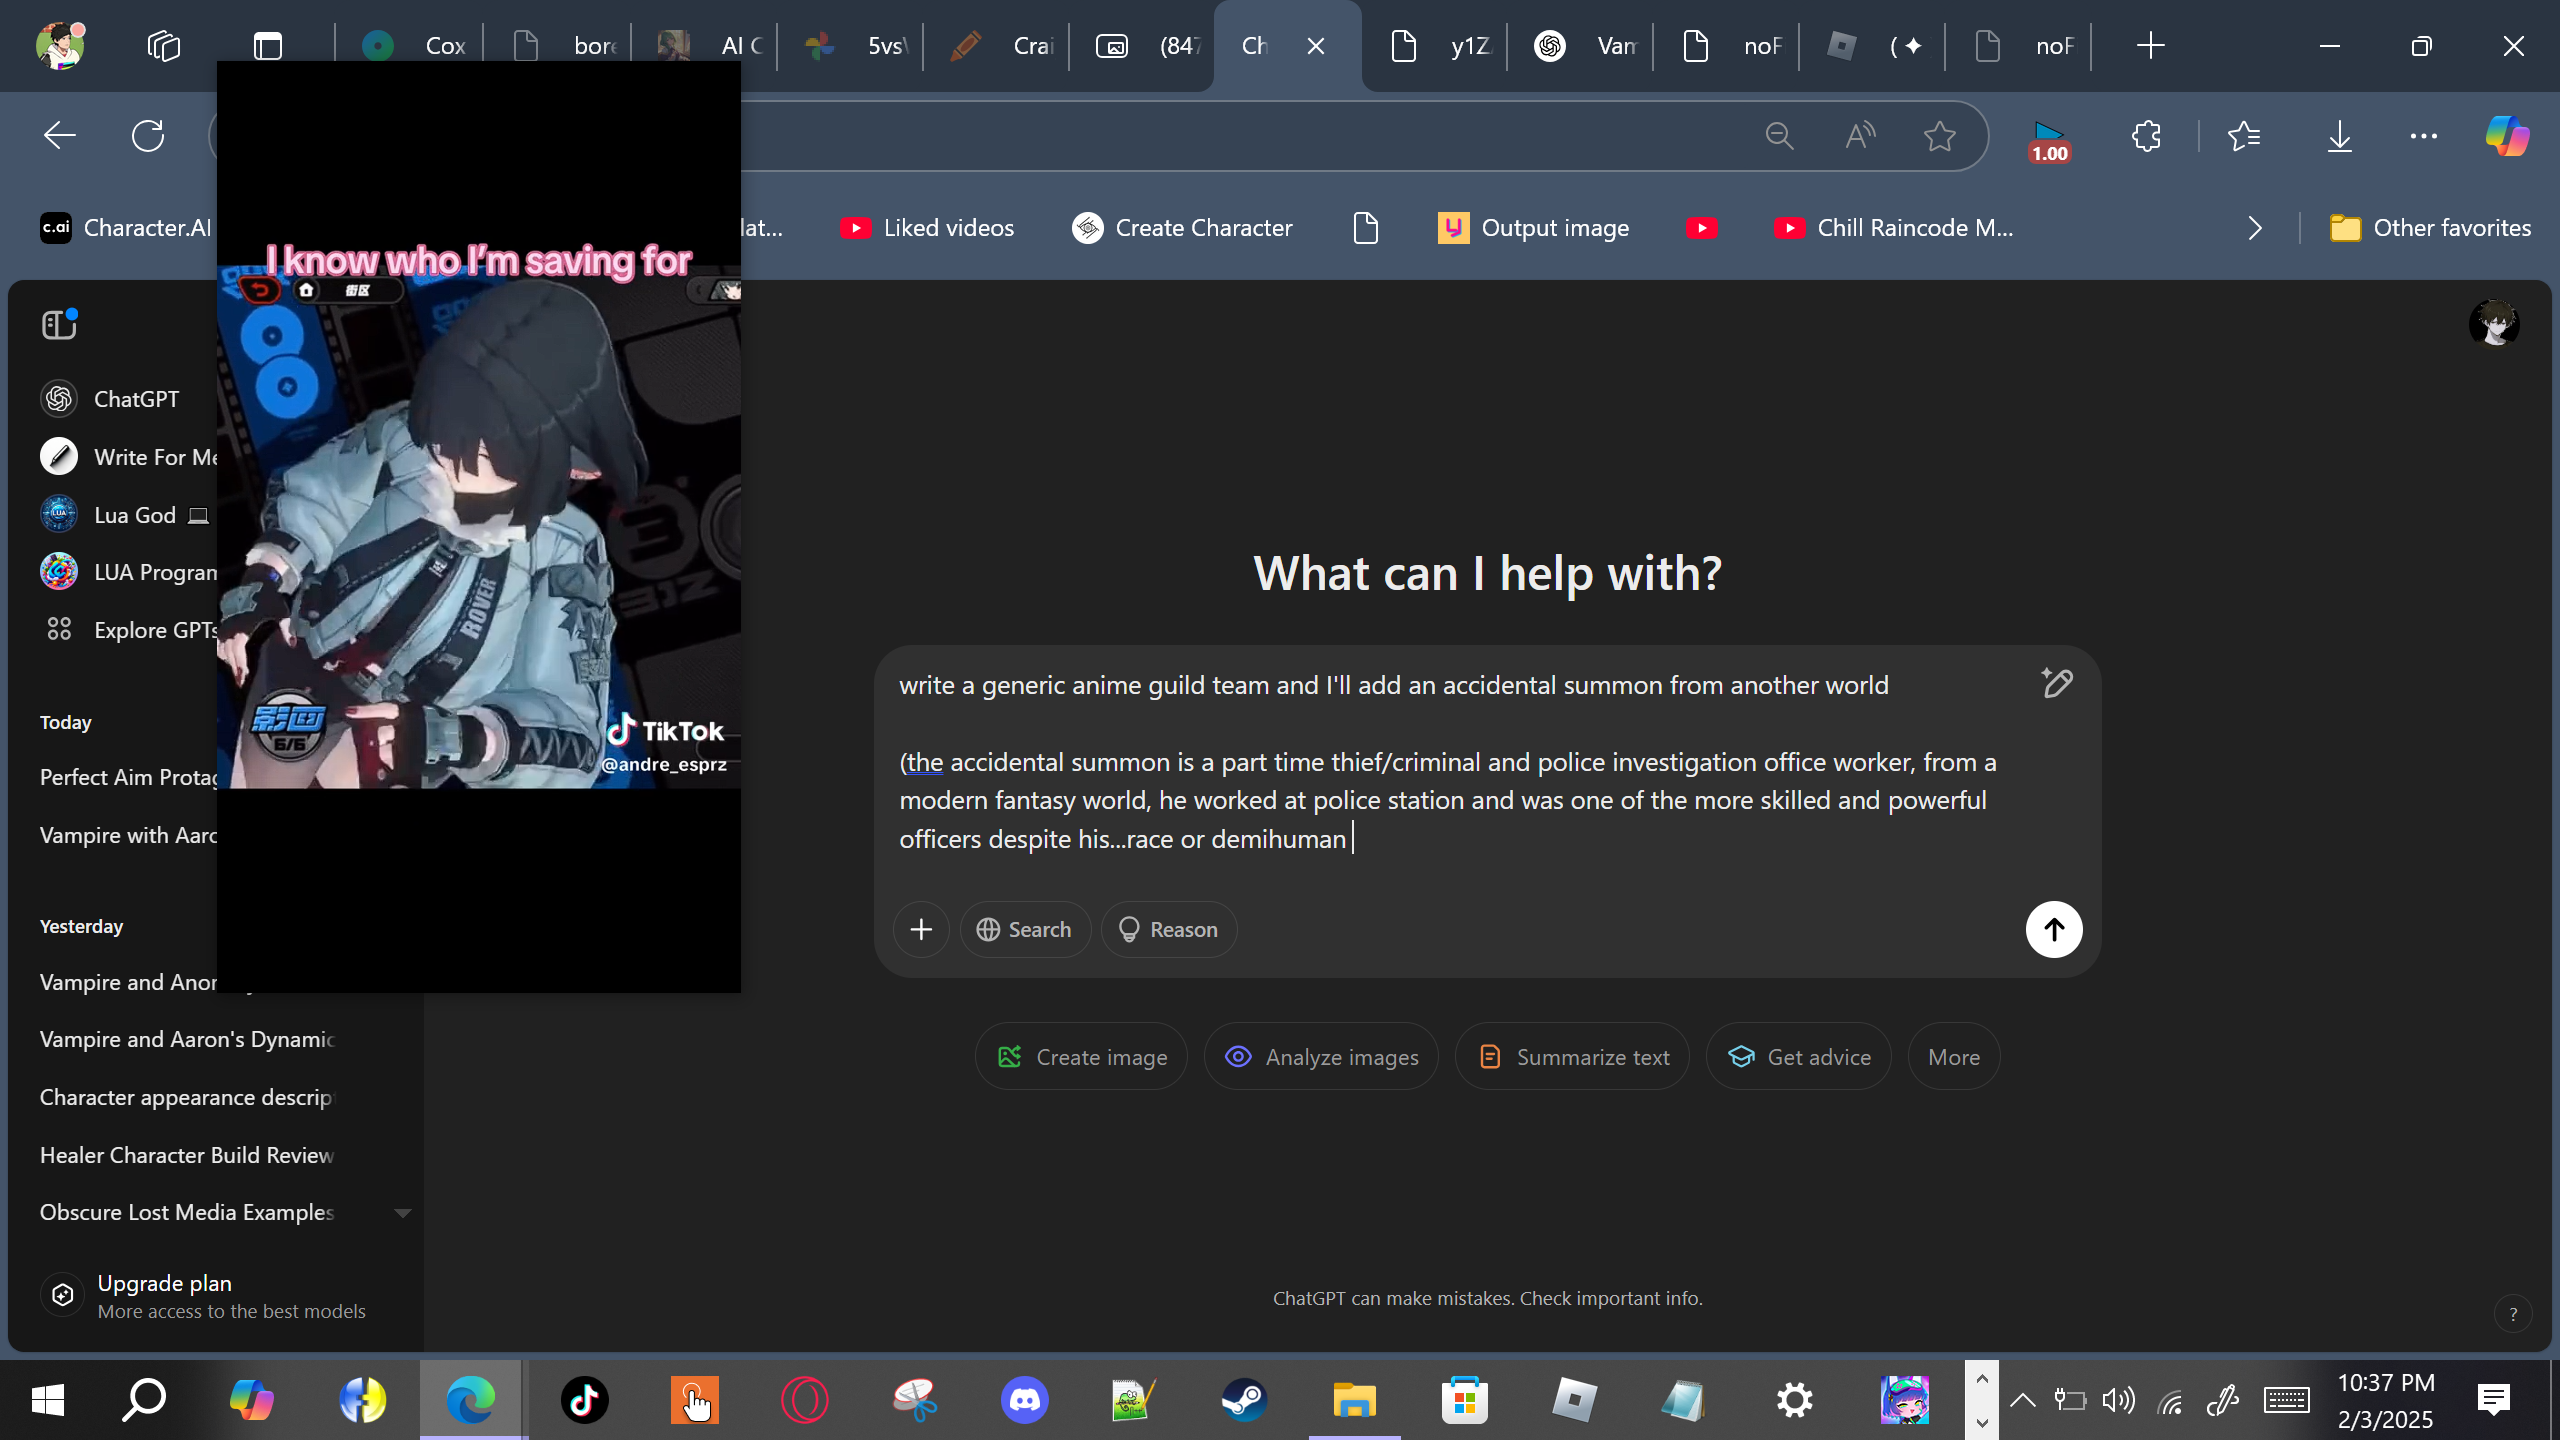Go back in the browser
The image size is (2560, 1440).
(60, 136)
